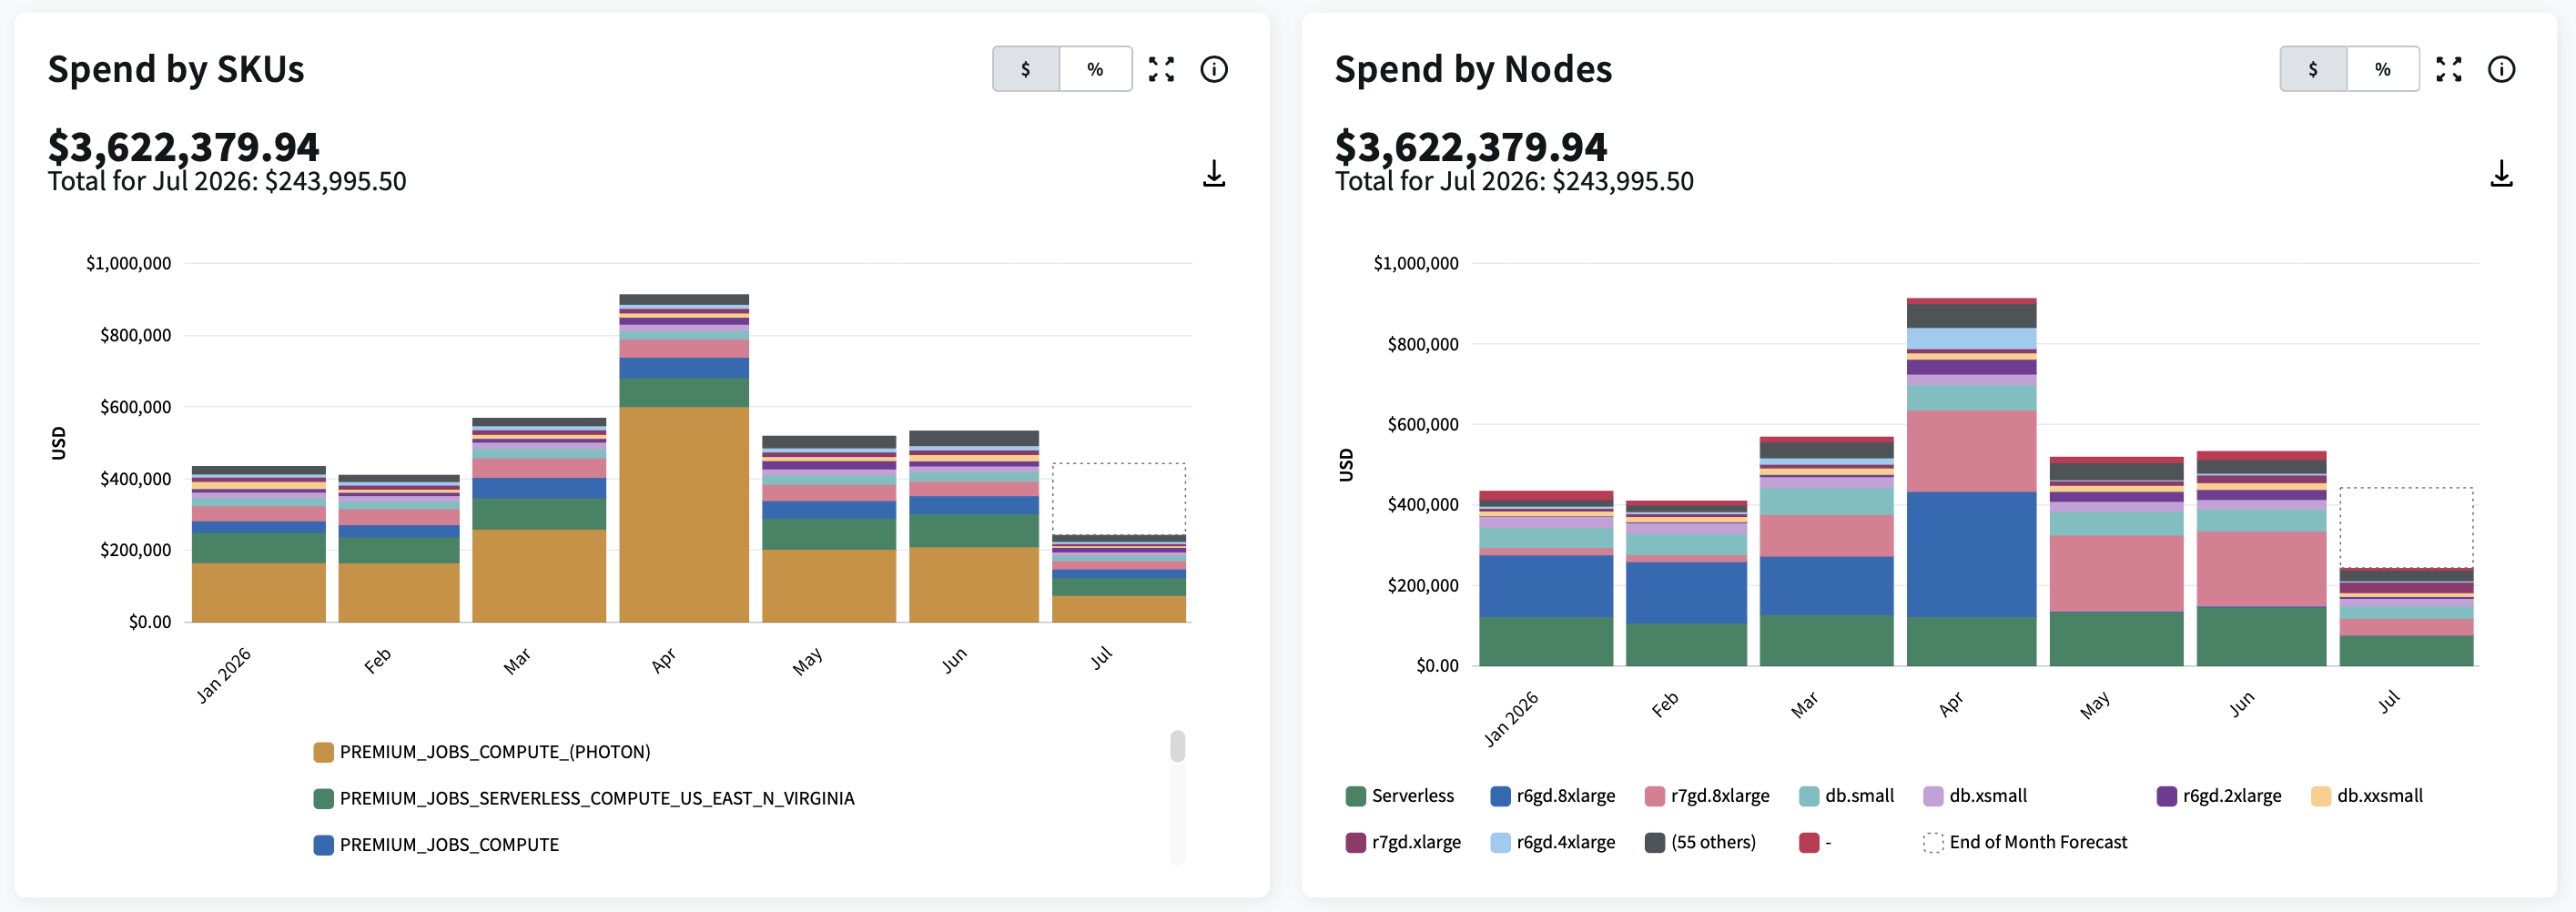
Task: Toggle the dash '-' legend entry
Action: point(1815,842)
